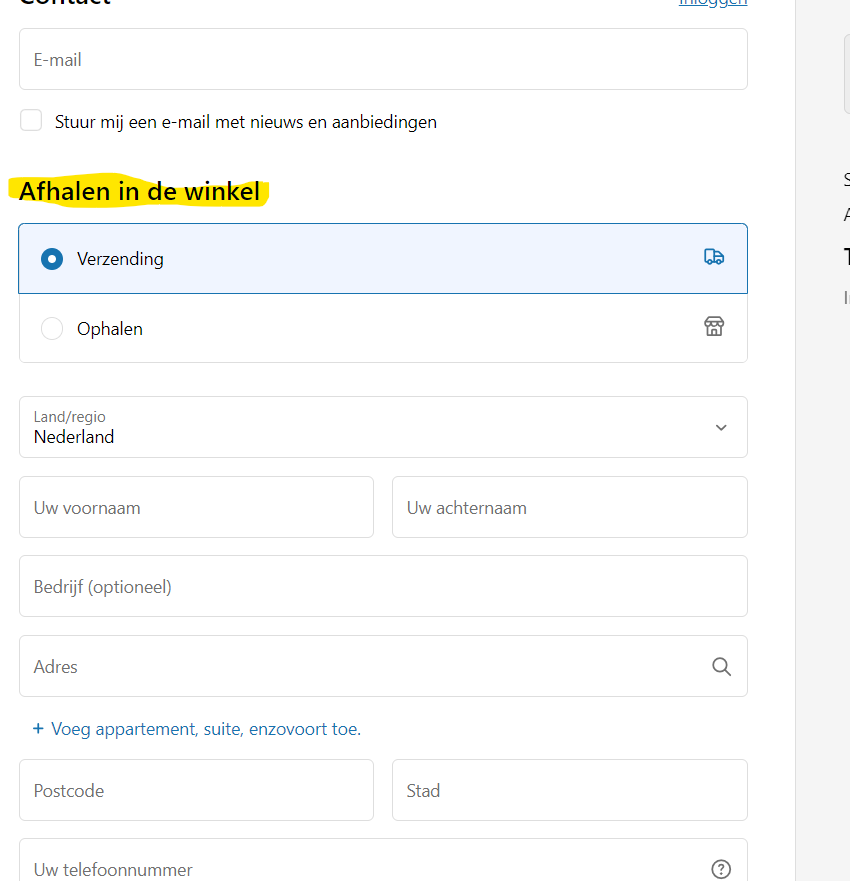850x881 pixels.
Task: Enable the news and offers email checkbox
Action: coord(32,121)
